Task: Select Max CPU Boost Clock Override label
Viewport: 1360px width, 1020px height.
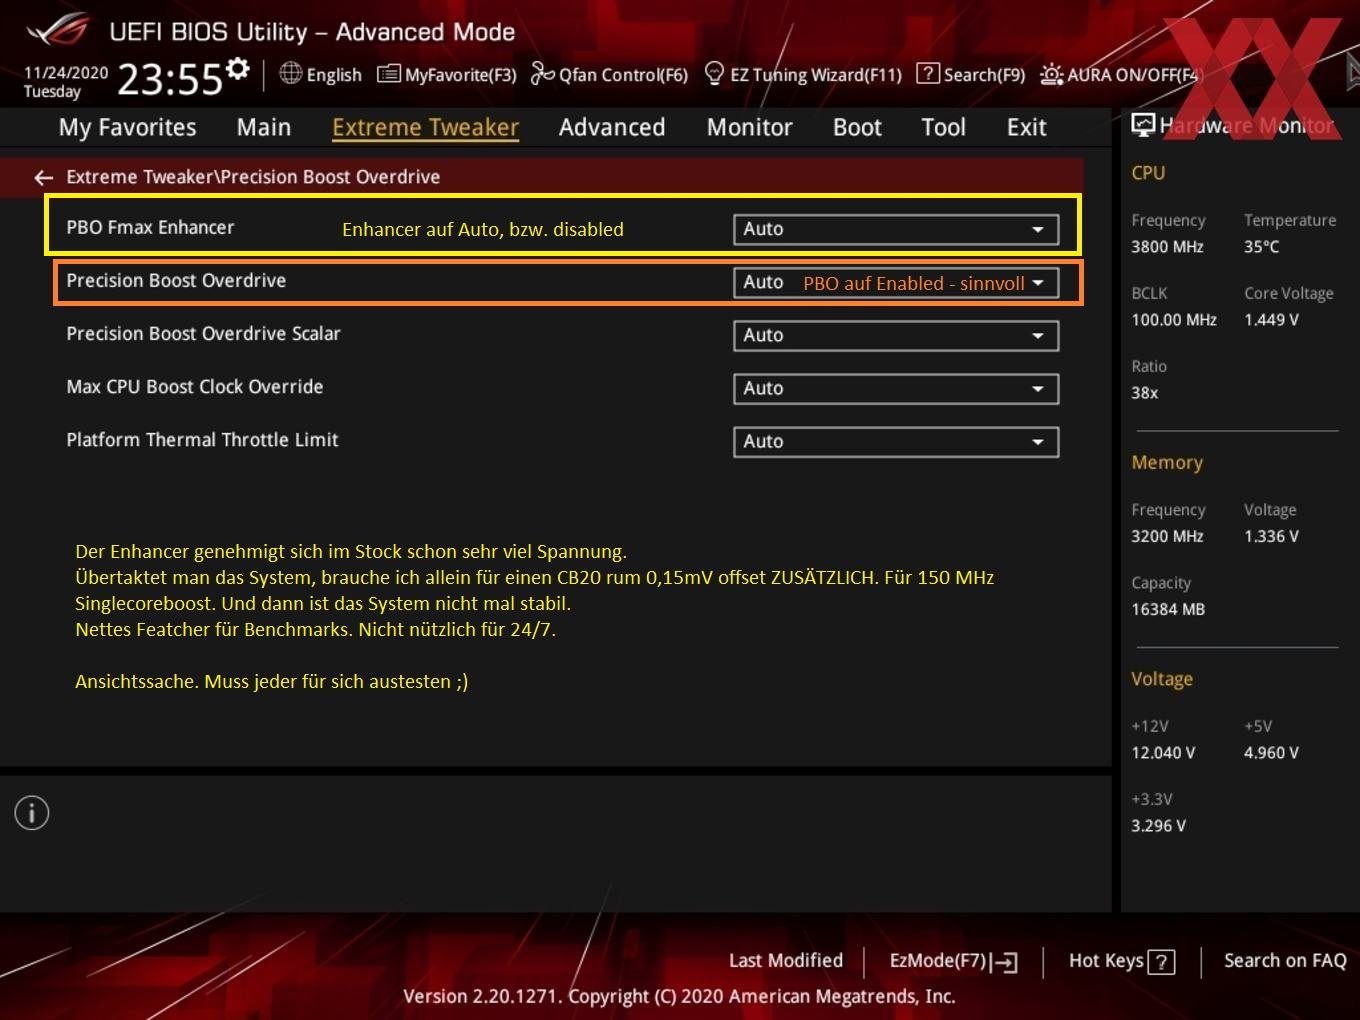Action: point(195,386)
